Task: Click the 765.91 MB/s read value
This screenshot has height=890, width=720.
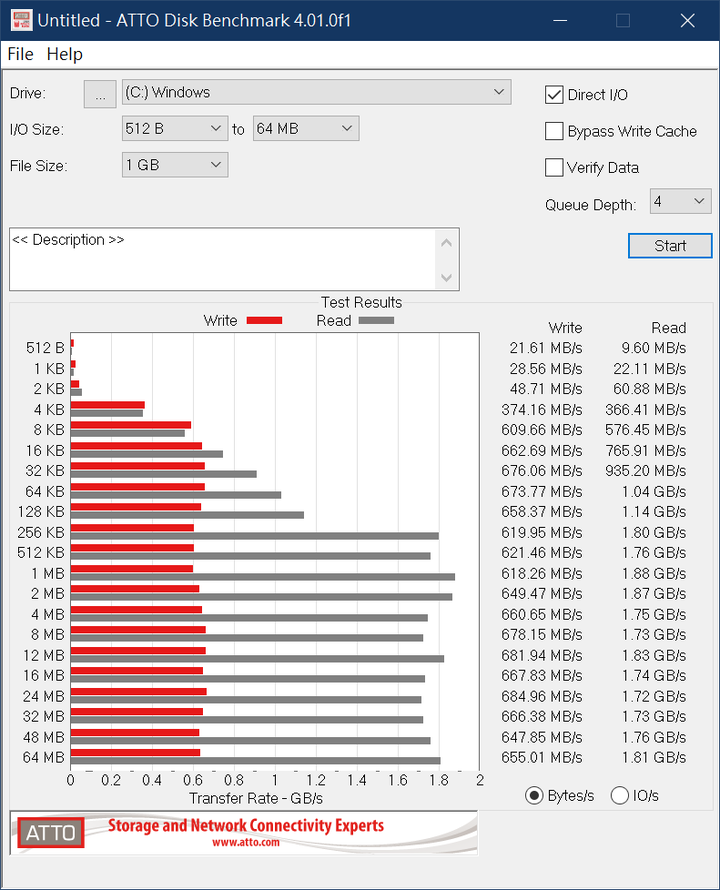Action: coord(646,451)
